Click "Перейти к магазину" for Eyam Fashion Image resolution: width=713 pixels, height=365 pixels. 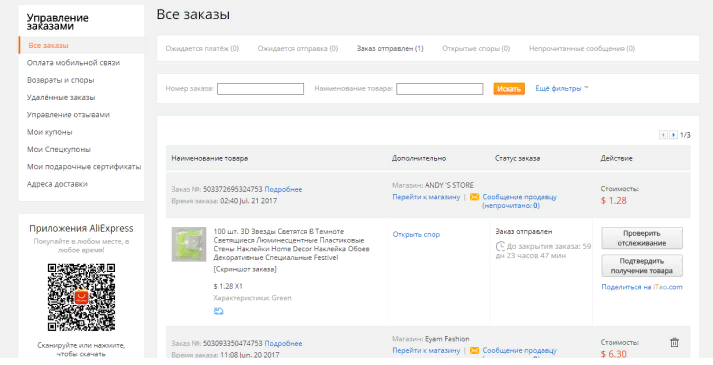click(x=426, y=351)
